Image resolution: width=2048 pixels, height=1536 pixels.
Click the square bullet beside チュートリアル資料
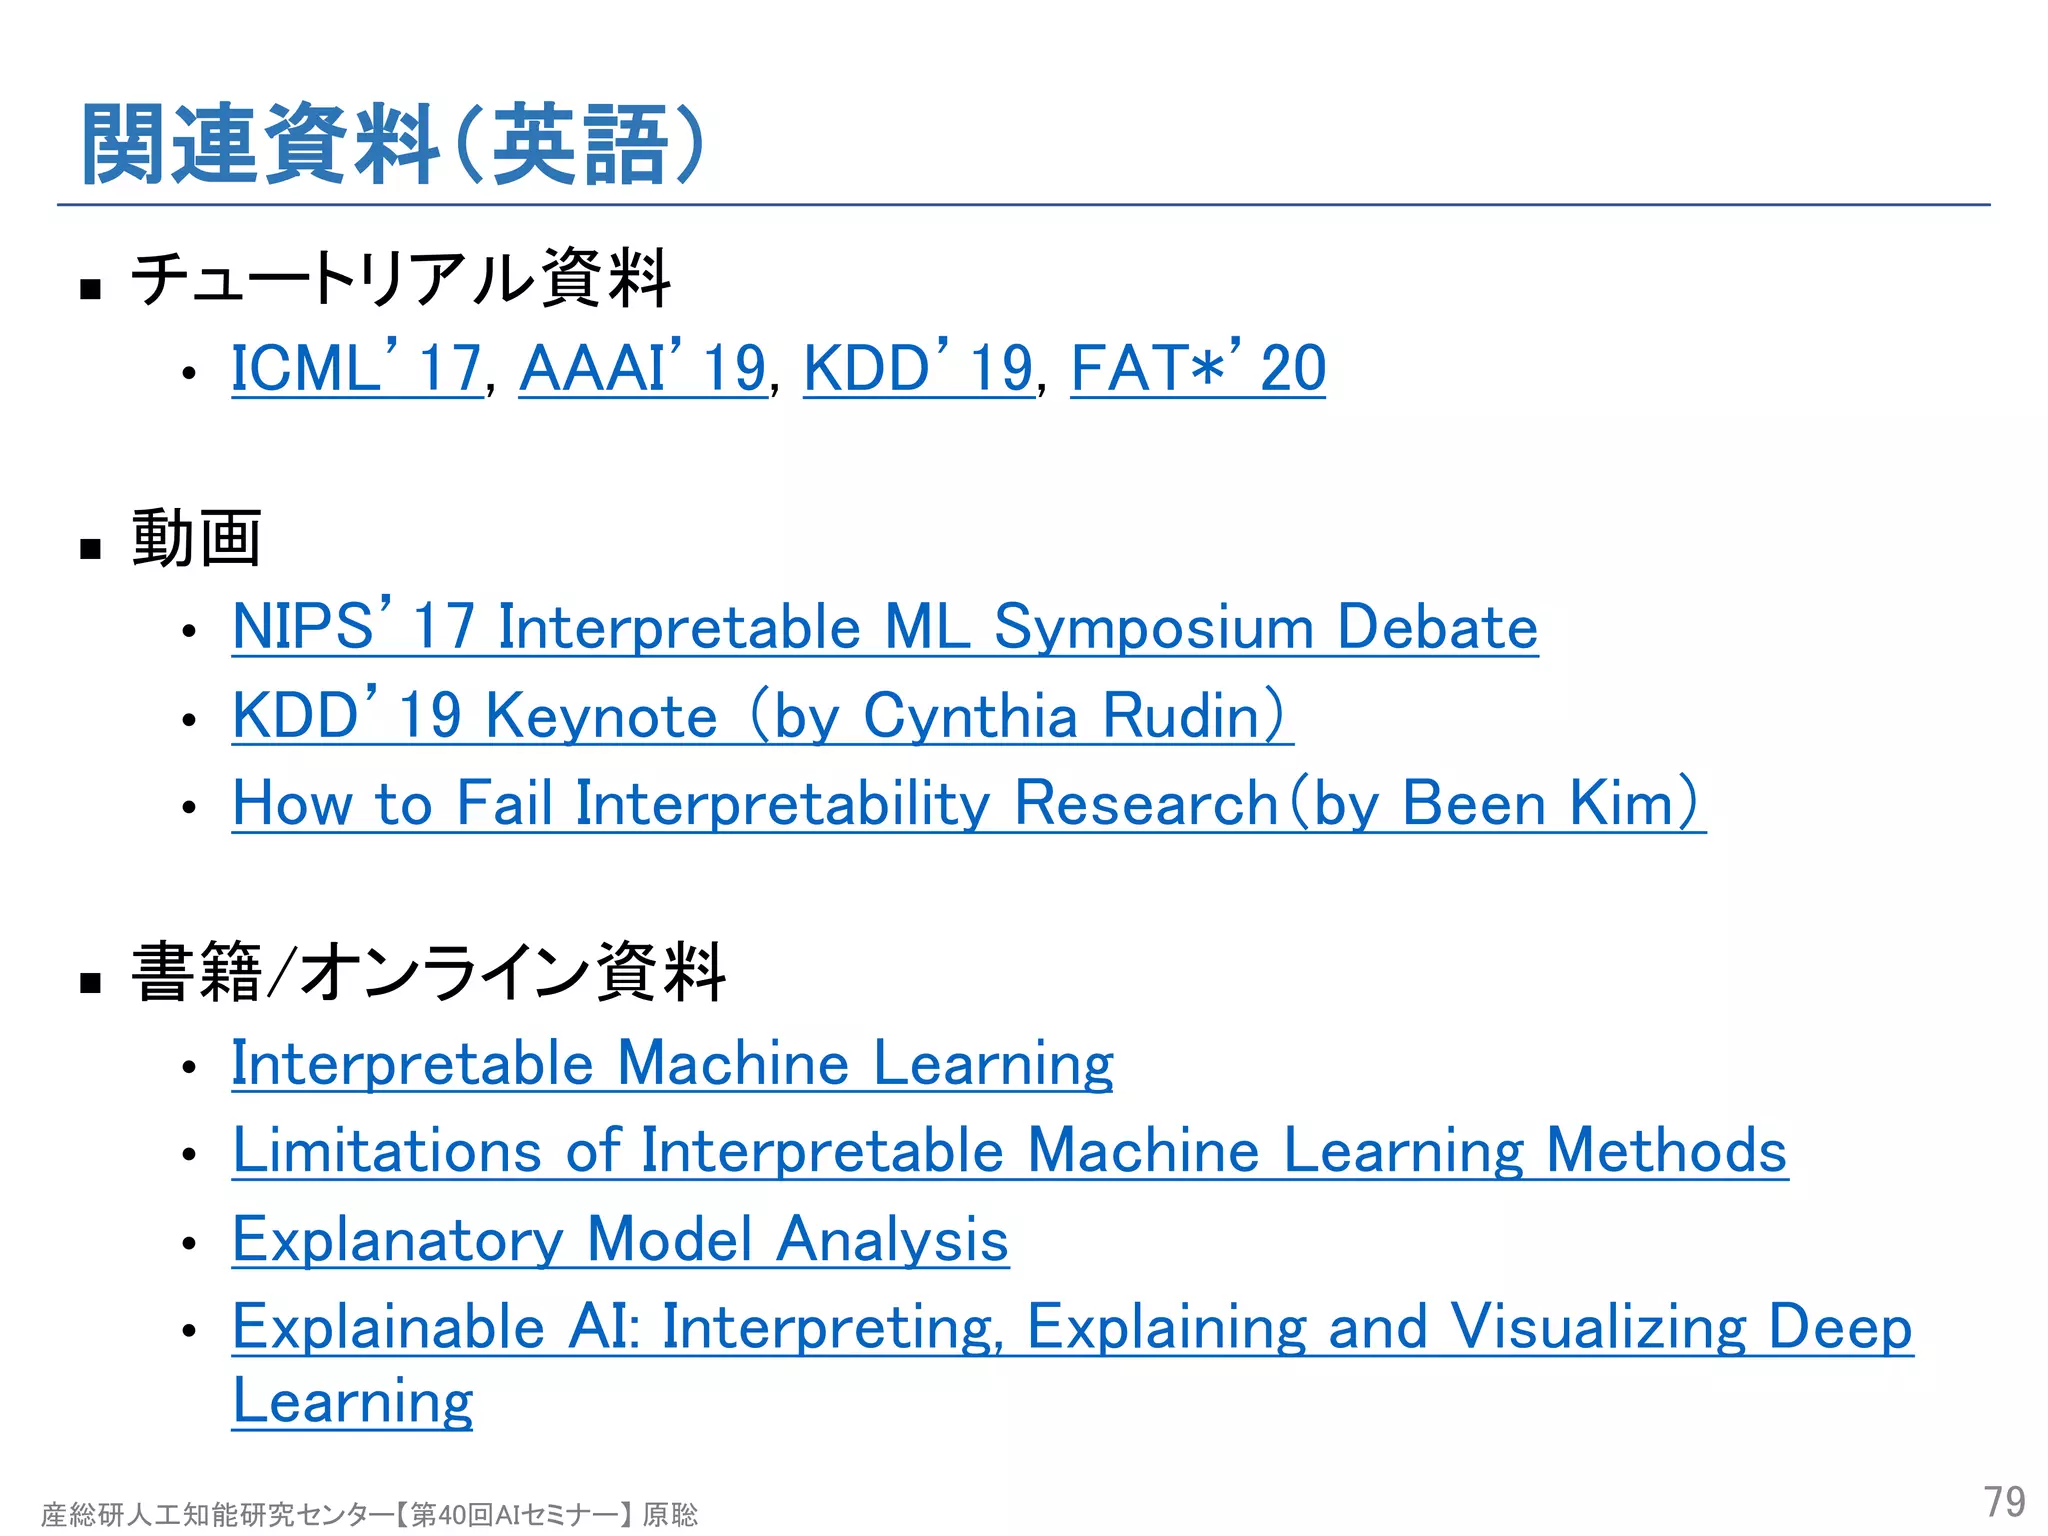(x=91, y=290)
